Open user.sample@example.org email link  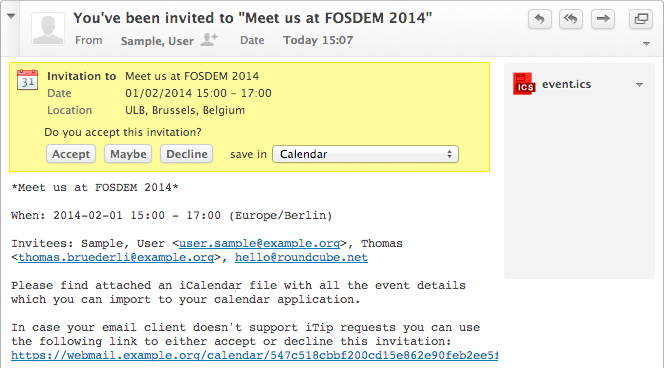point(260,243)
